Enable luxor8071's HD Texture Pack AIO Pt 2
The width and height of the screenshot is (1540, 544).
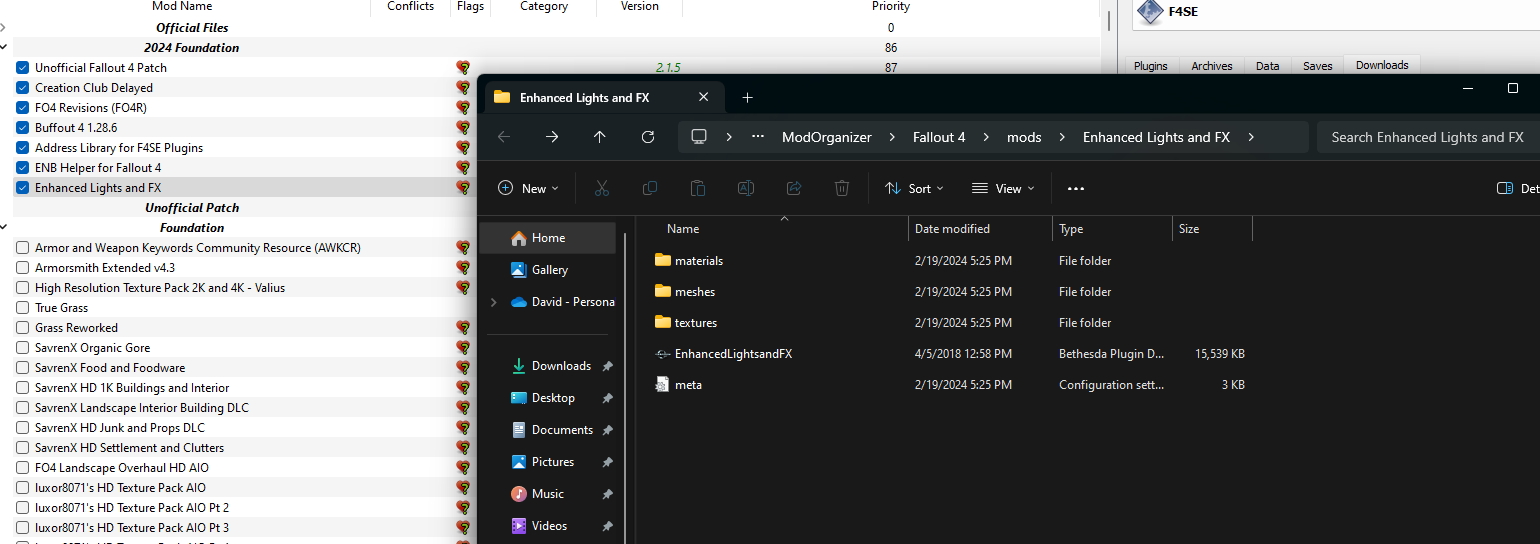(22, 508)
